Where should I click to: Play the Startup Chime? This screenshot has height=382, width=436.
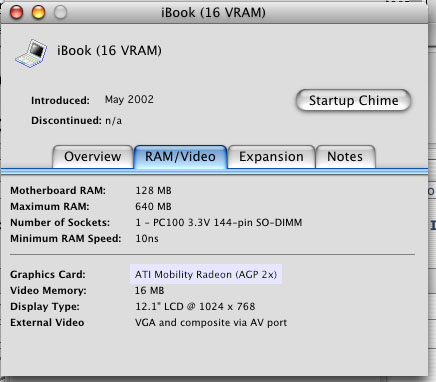[x=353, y=100]
